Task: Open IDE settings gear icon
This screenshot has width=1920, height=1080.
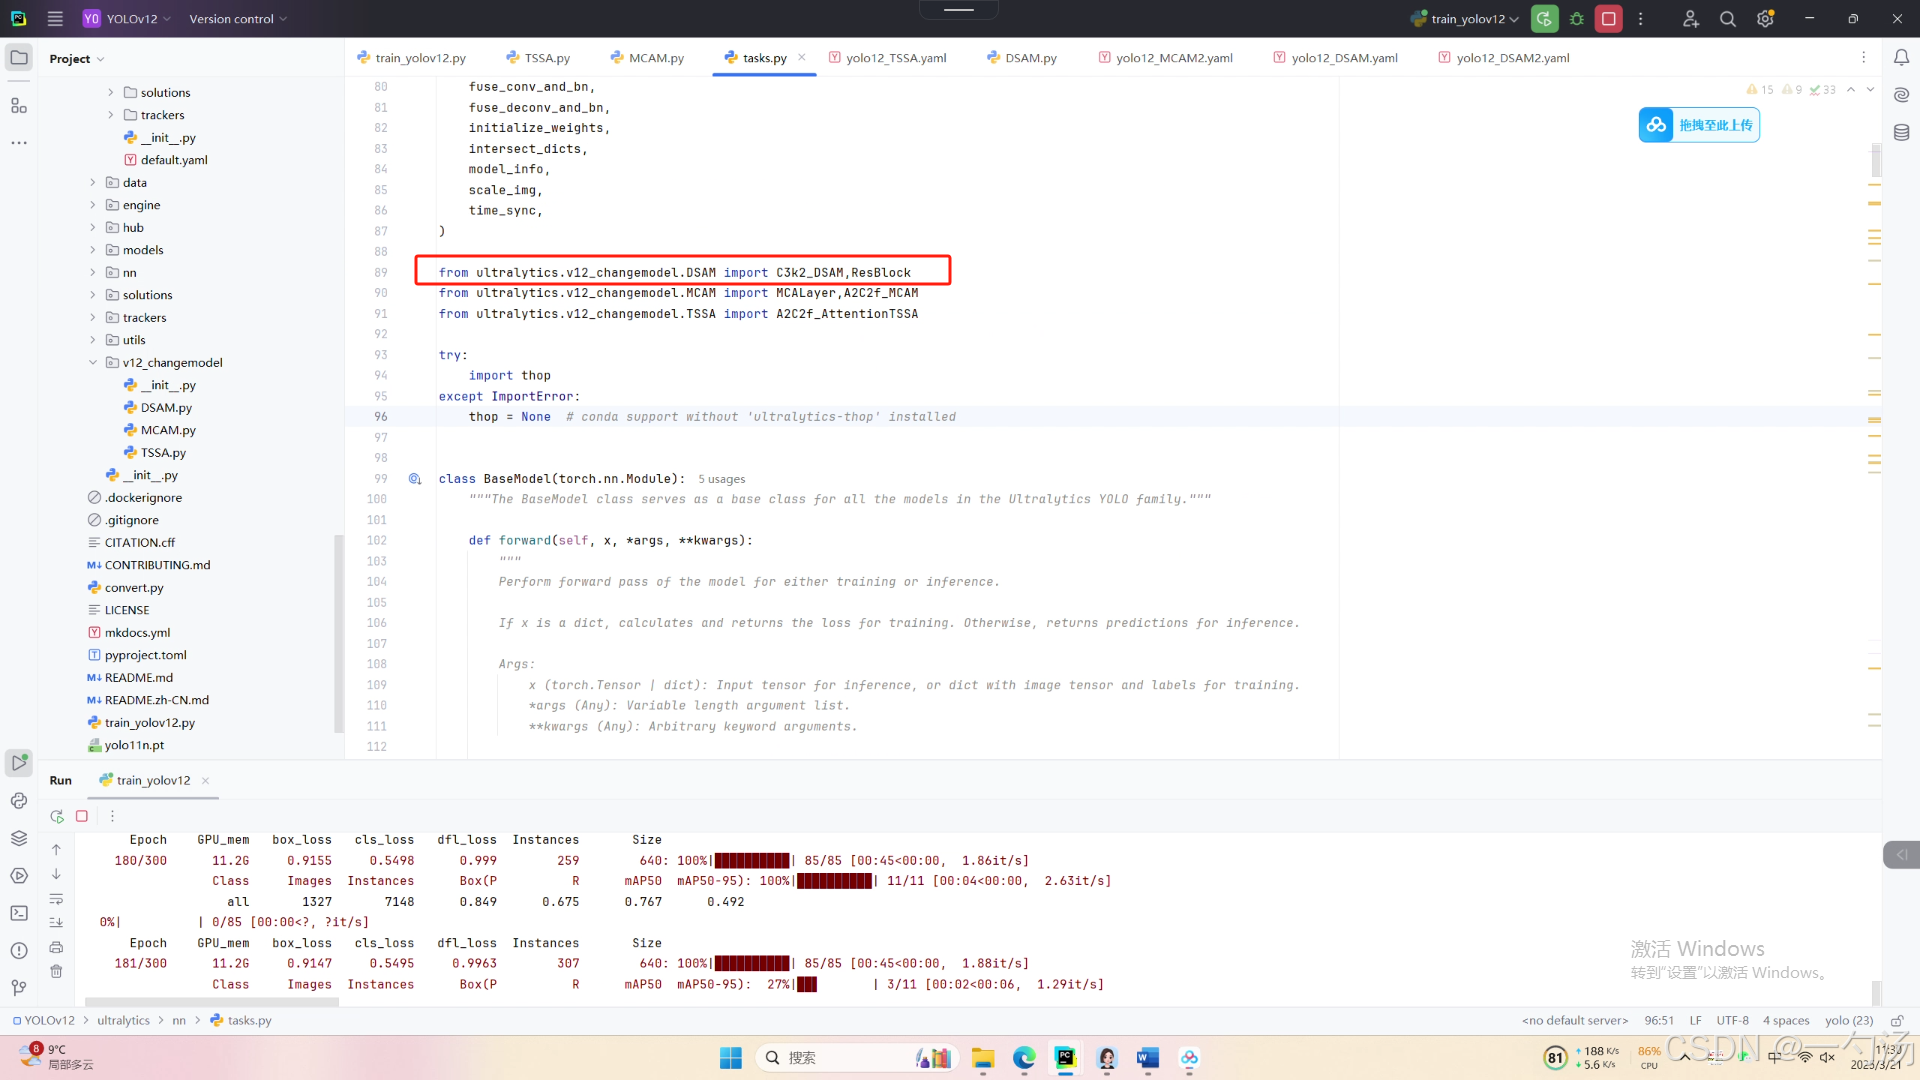Action: [x=1765, y=19]
